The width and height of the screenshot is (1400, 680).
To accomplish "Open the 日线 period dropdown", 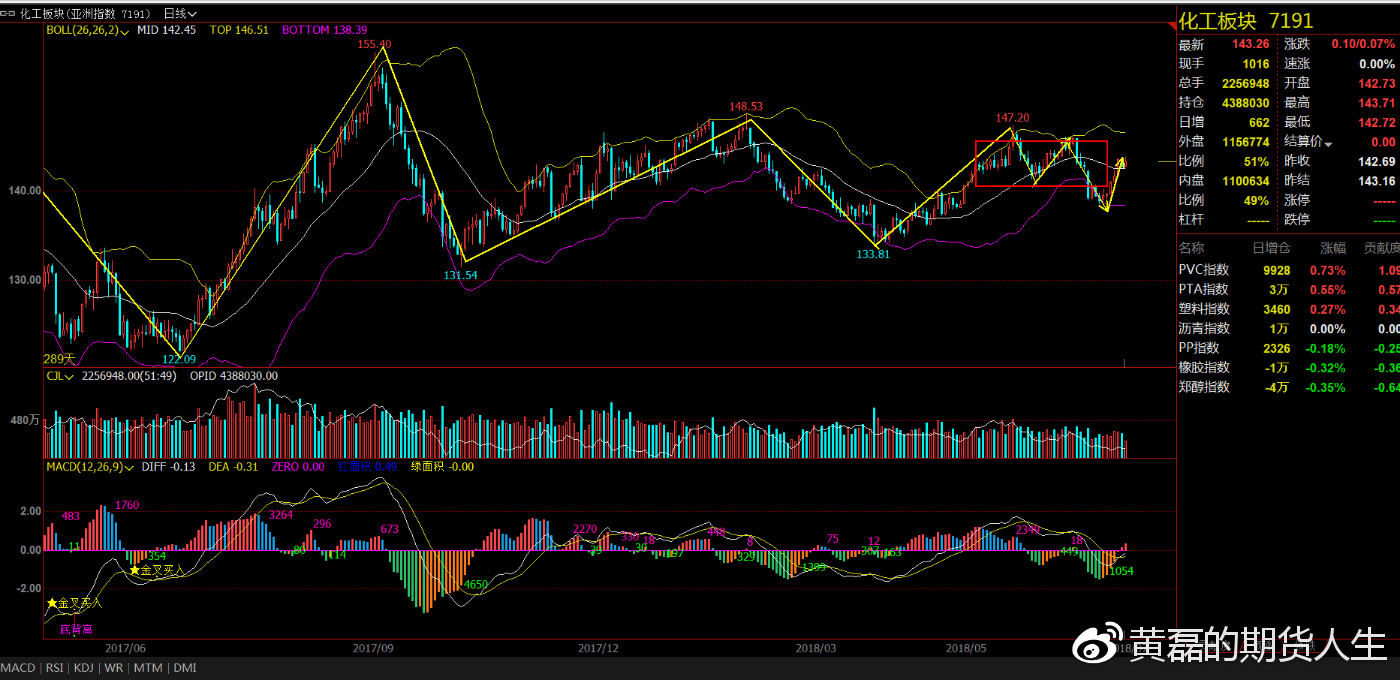I will point(180,13).
